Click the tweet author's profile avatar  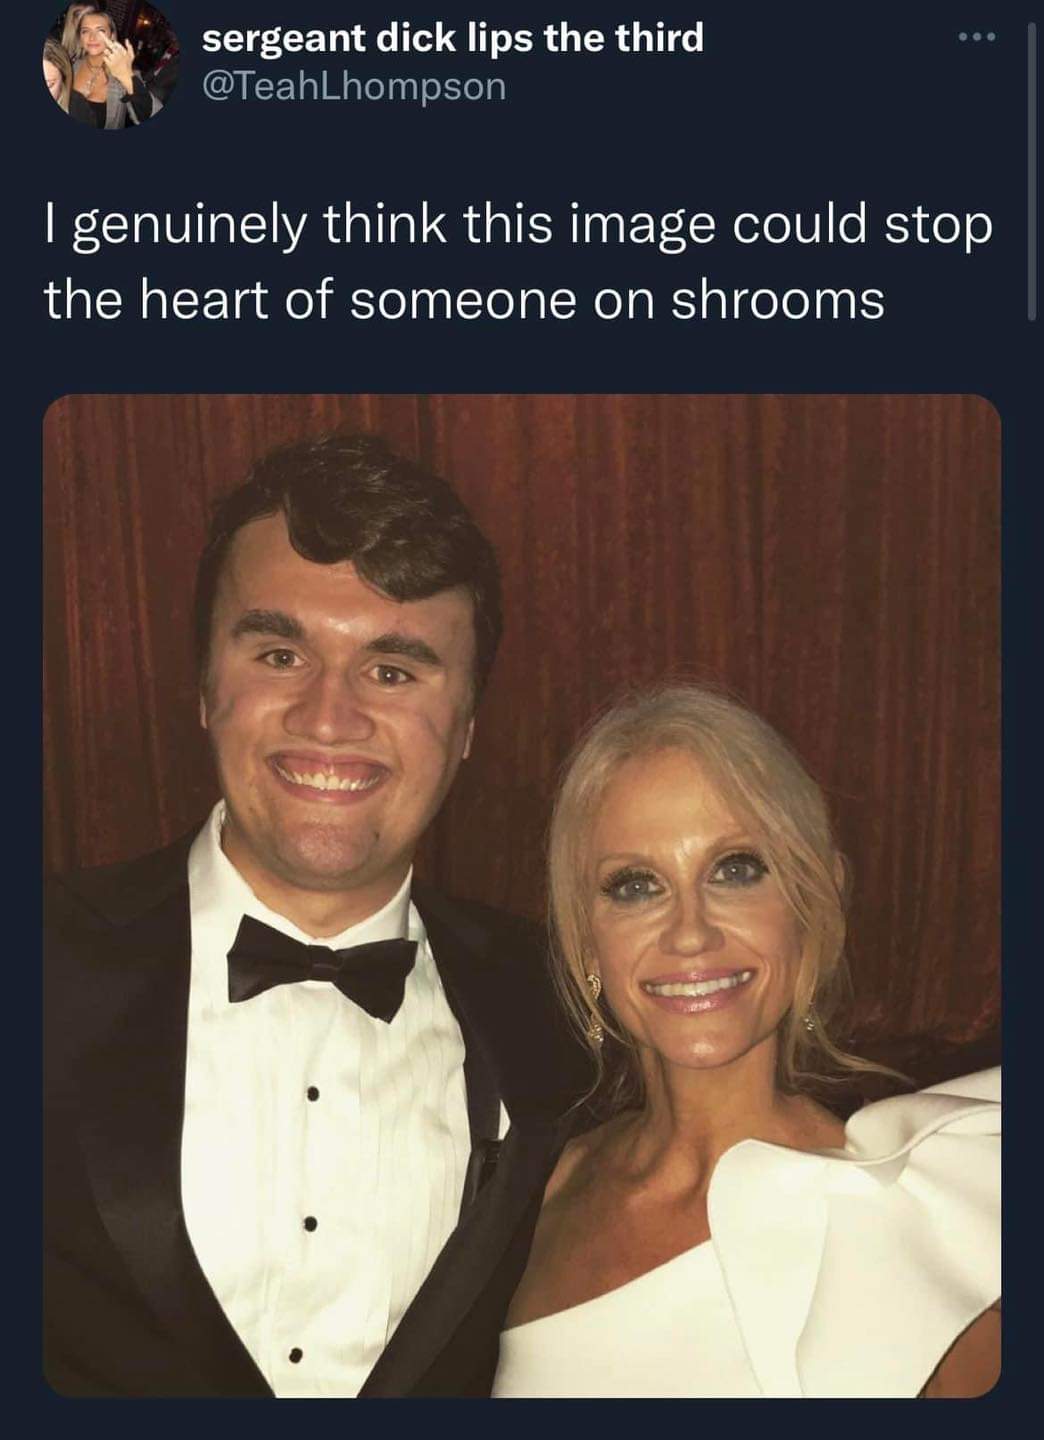tap(104, 65)
